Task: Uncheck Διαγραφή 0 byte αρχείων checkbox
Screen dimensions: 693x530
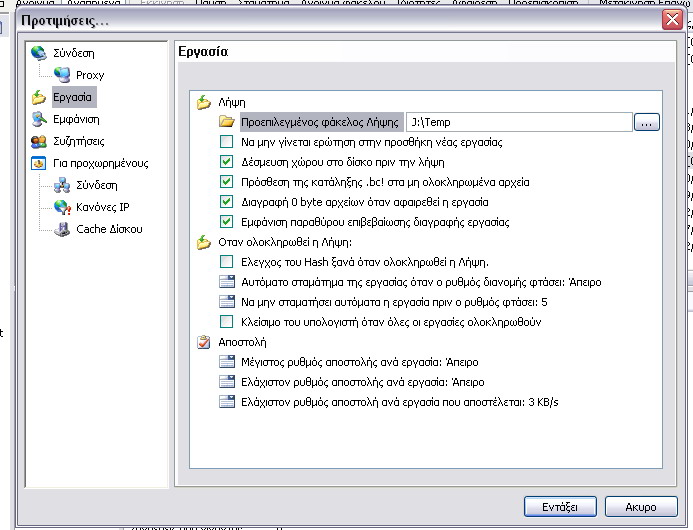Action: coord(226,202)
